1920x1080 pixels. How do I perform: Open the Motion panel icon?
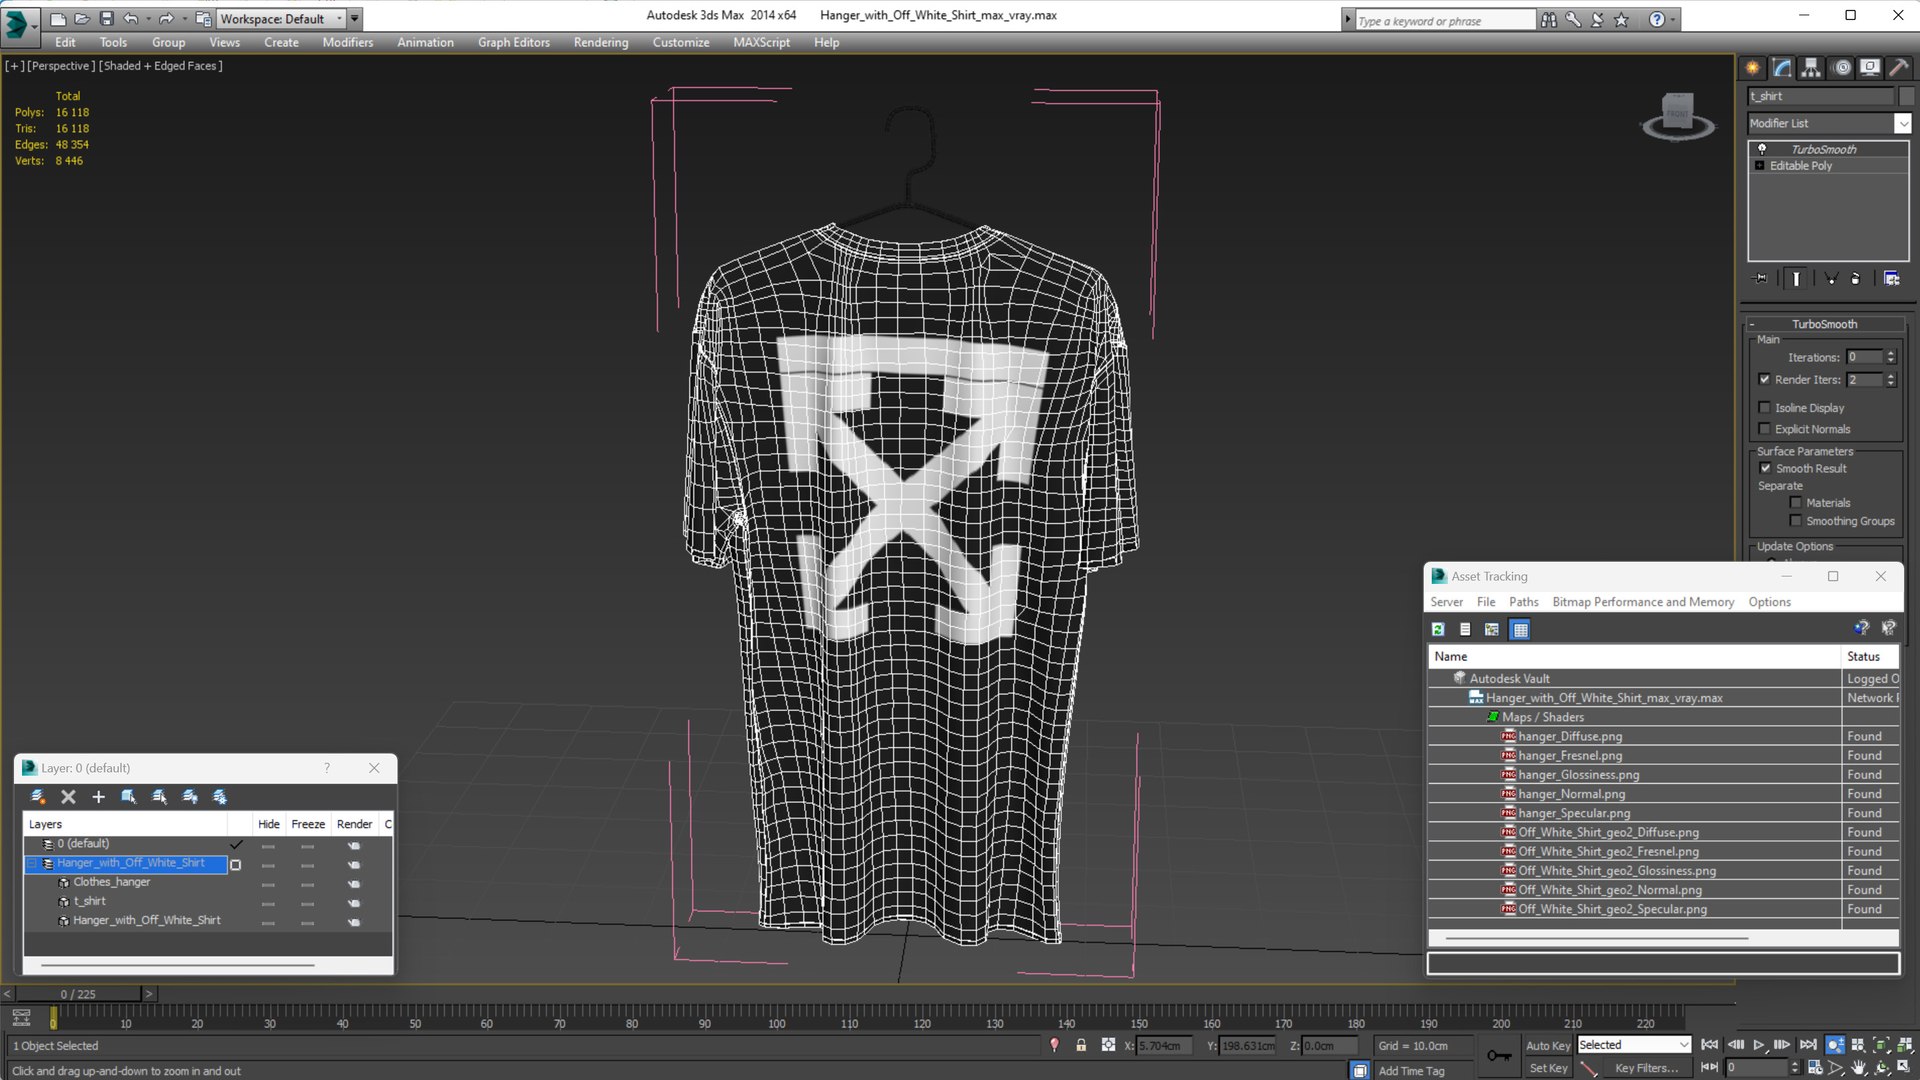point(1842,68)
